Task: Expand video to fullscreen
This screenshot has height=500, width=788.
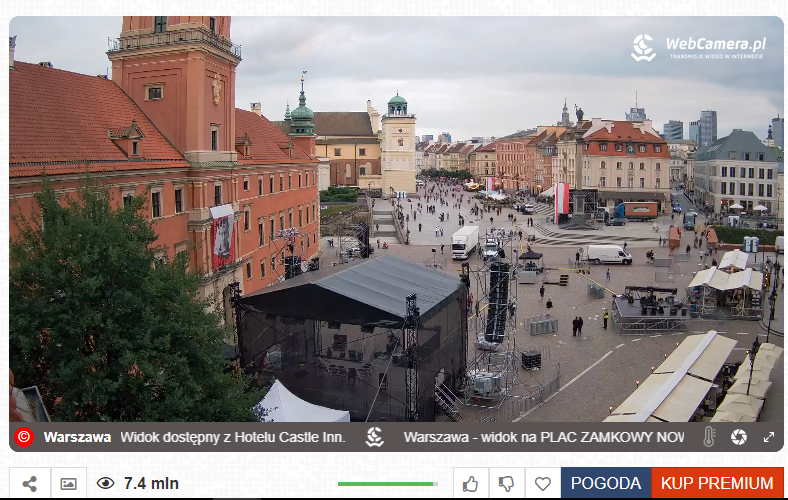Action: 769,437
